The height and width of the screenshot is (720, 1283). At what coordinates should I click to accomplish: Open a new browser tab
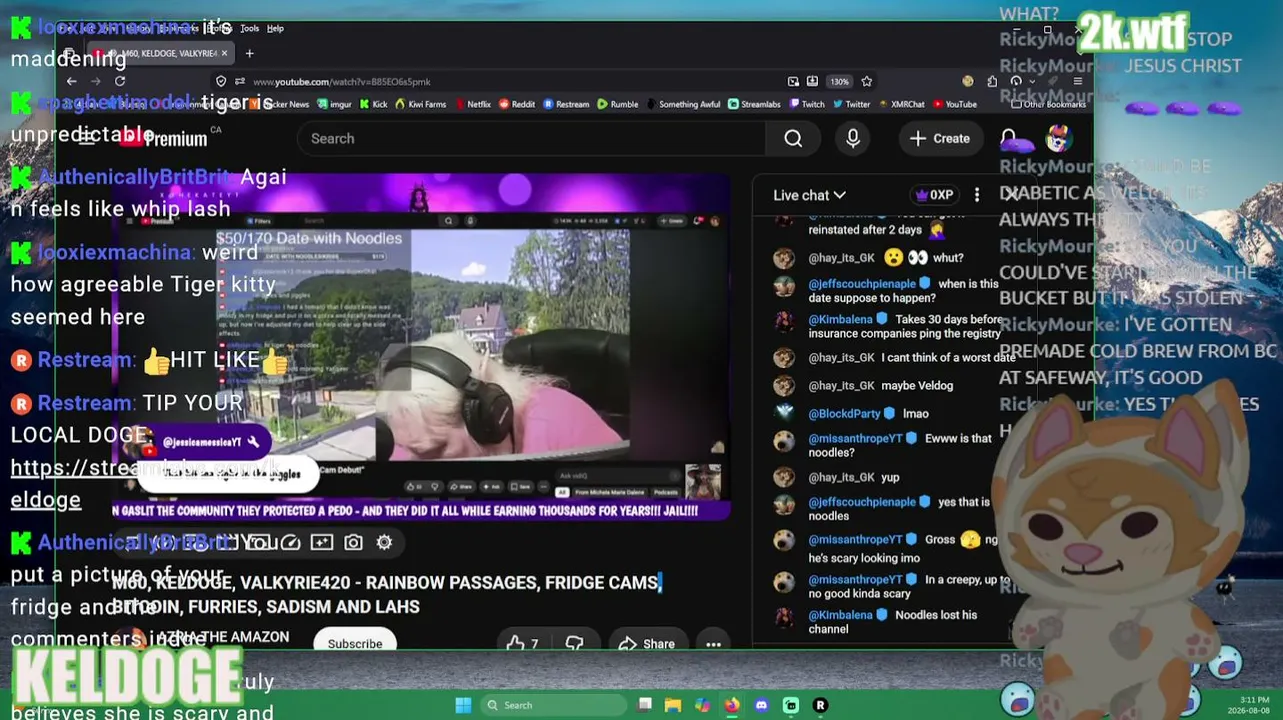tap(249, 53)
